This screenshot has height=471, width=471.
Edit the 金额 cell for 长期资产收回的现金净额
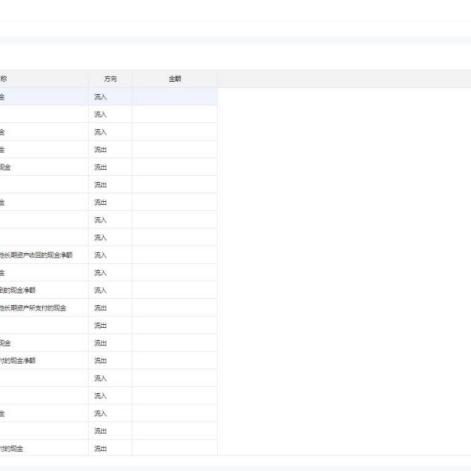[x=175, y=255]
